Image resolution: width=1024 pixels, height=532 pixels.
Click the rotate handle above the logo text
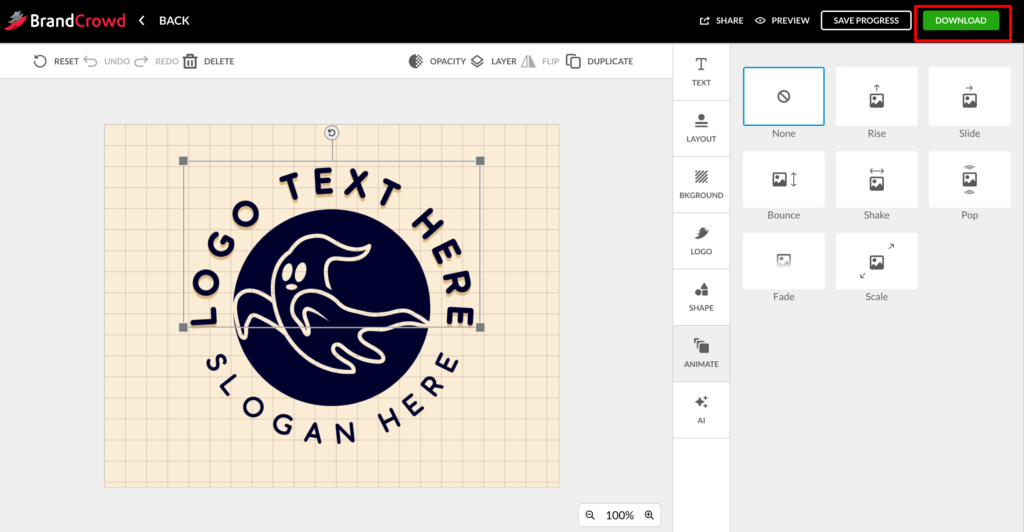pos(332,133)
